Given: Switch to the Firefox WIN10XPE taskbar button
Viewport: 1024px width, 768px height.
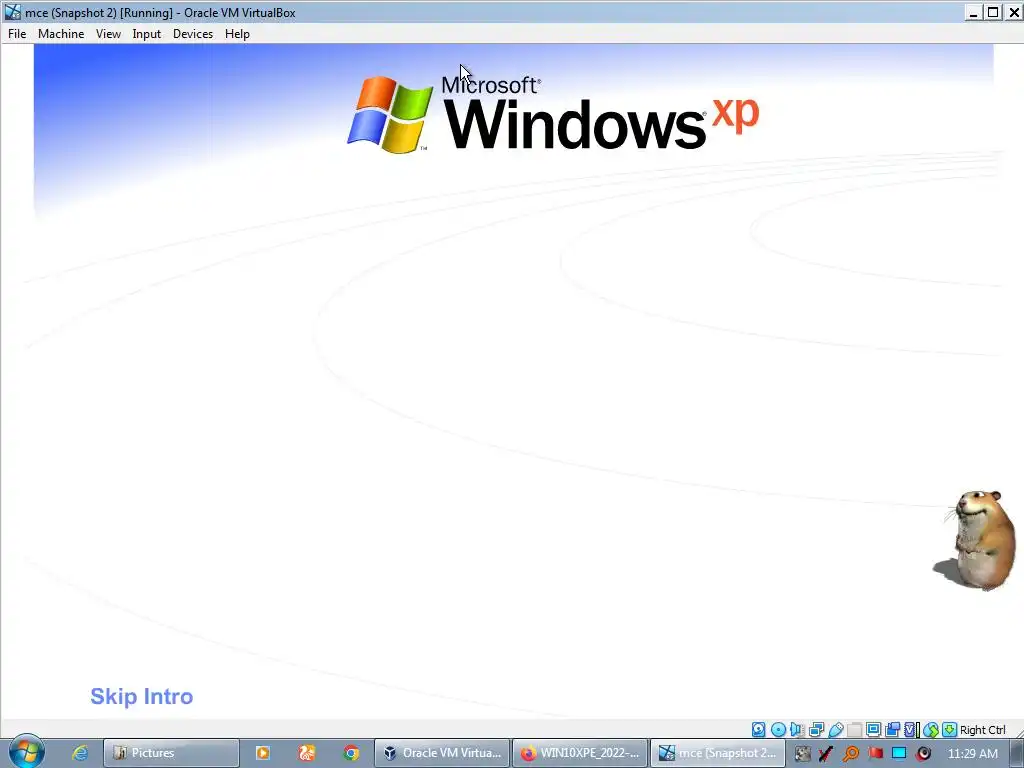Looking at the screenshot, I should coord(581,753).
